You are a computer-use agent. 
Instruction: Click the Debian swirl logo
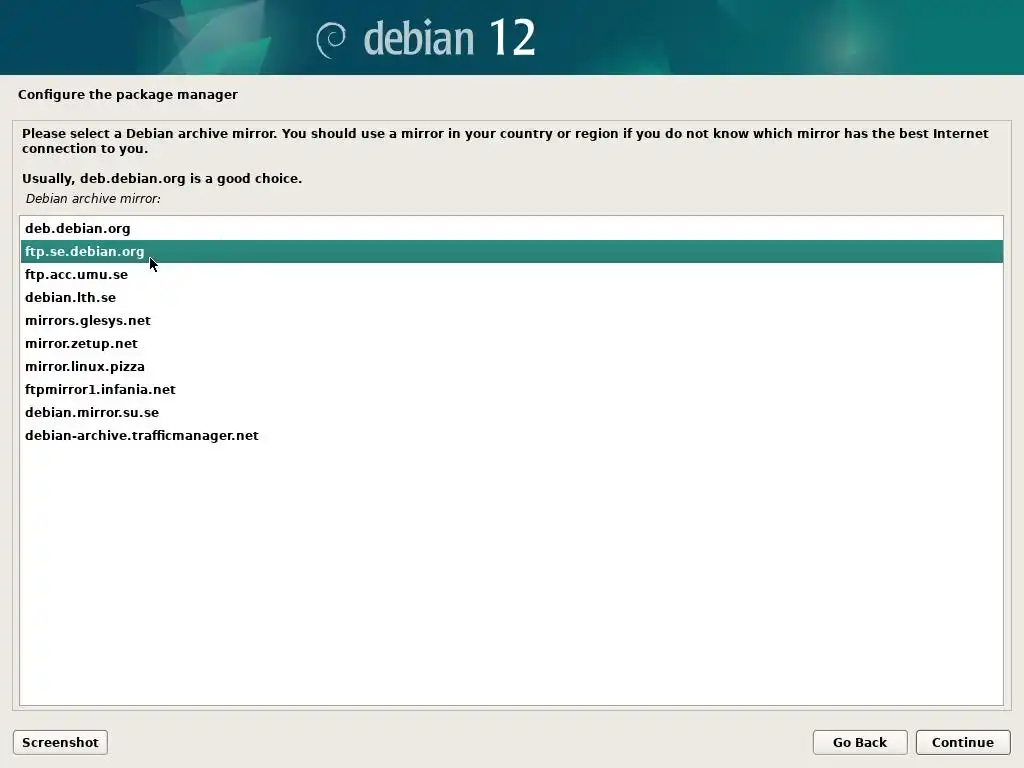[x=331, y=40]
